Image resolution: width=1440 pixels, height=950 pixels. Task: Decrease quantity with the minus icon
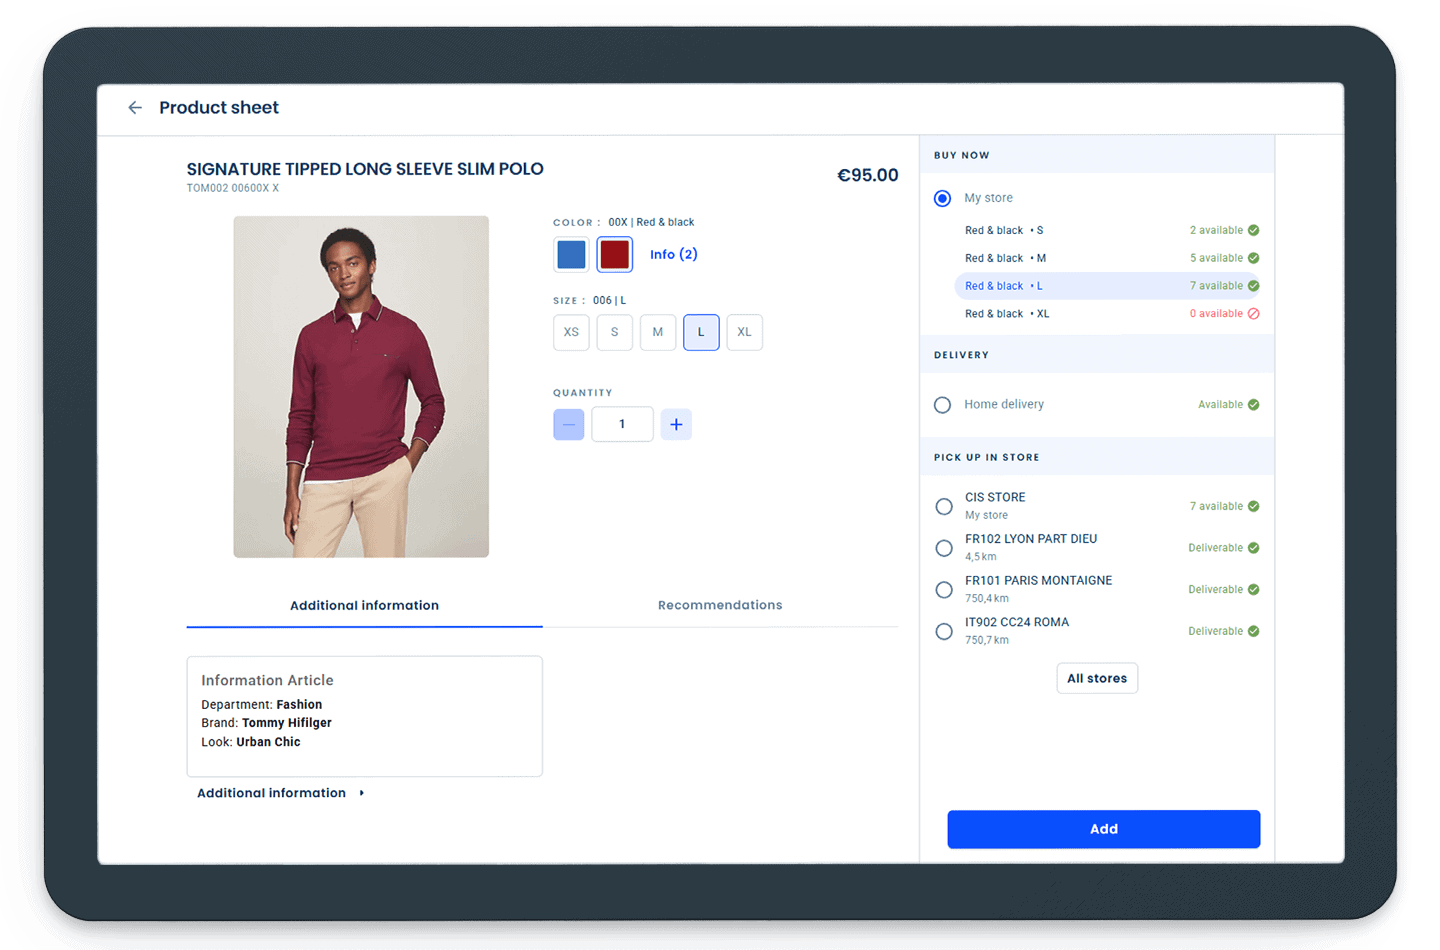(568, 425)
